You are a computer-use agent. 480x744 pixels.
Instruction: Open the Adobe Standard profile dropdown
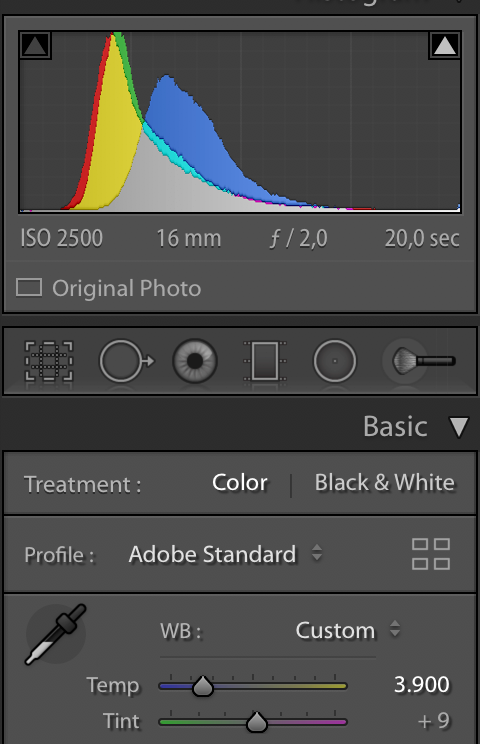pyautogui.click(x=225, y=554)
